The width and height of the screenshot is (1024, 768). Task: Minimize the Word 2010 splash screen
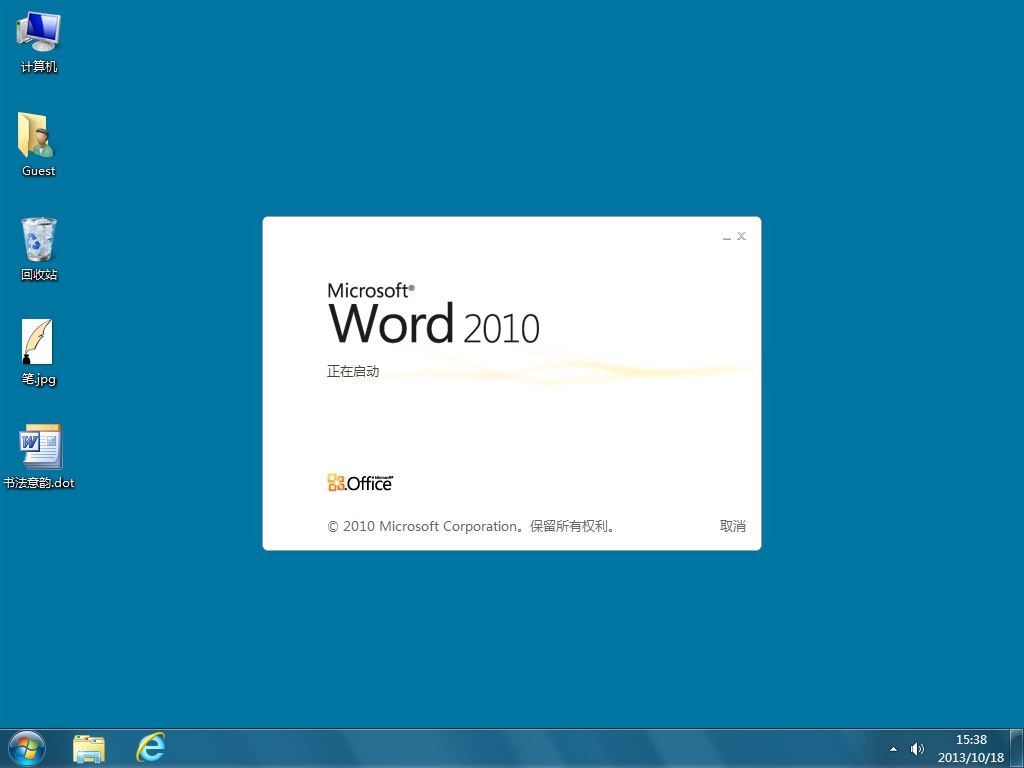click(x=727, y=236)
